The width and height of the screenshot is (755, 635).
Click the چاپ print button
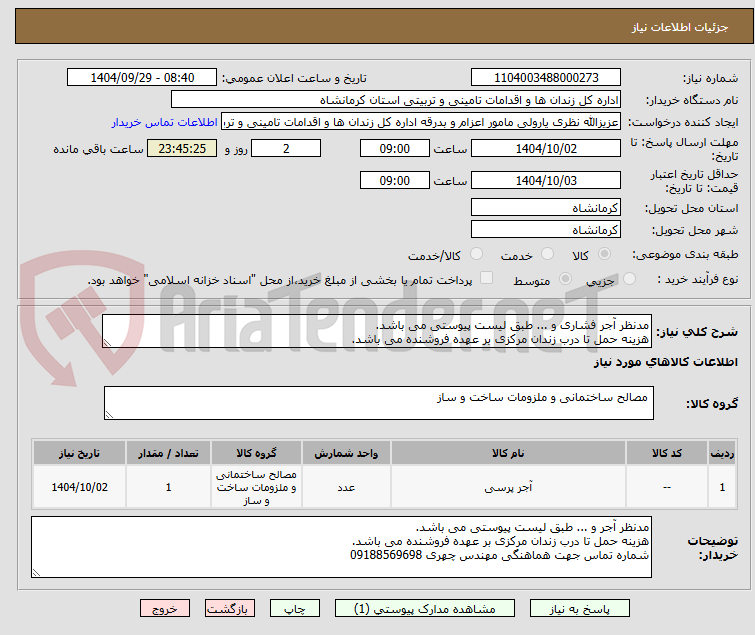coord(295,609)
